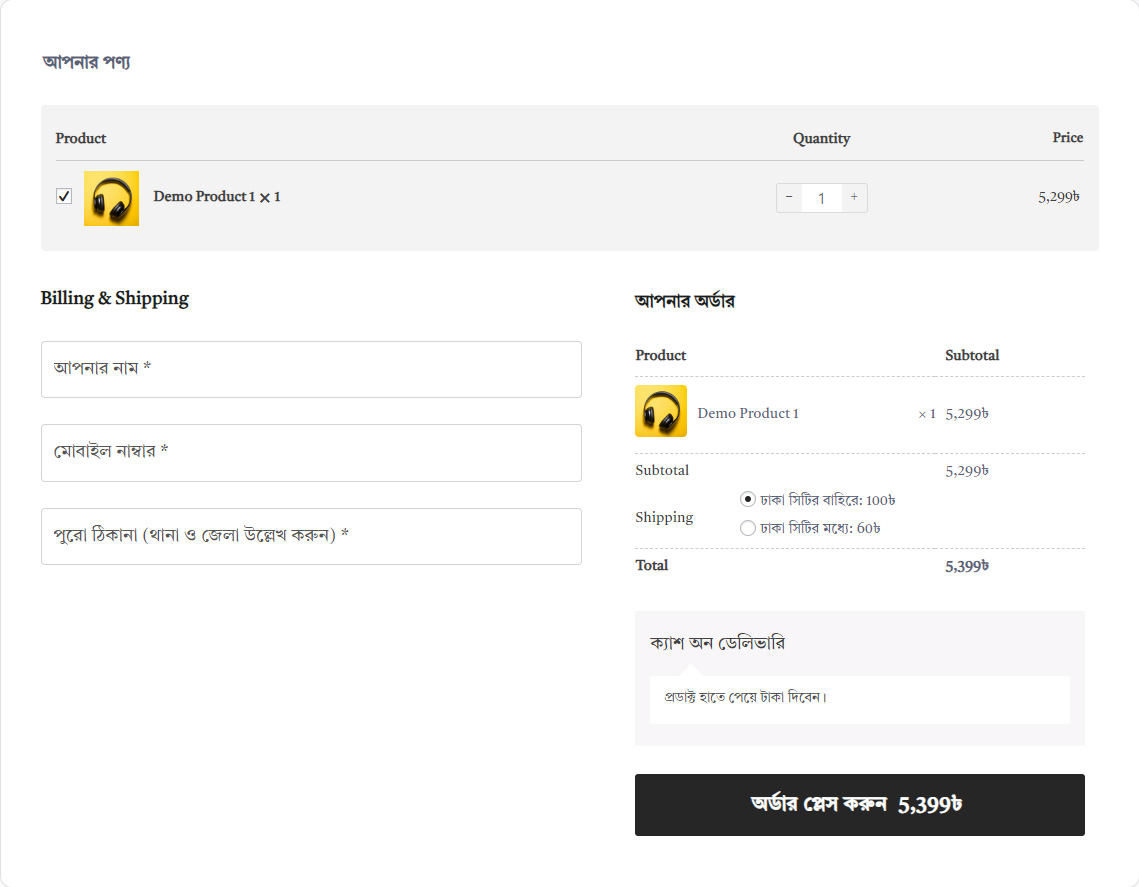Open 'Demo Product 1' in the order summary
Image resolution: width=1139 pixels, height=887 pixels.
pos(747,413)
